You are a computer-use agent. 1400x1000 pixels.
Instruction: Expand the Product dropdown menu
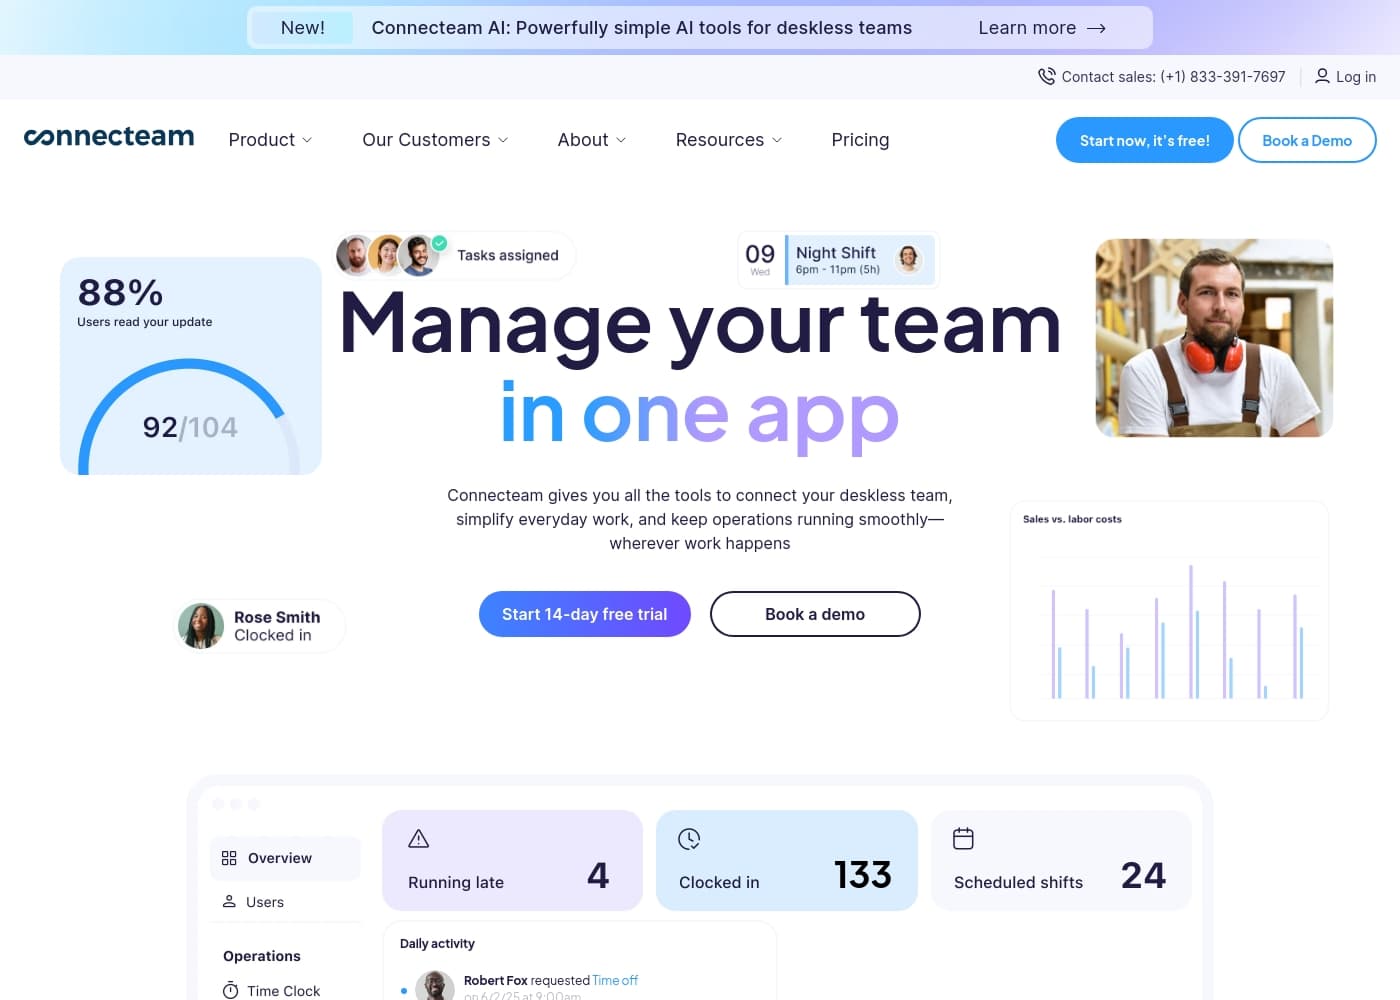[269, 140]
